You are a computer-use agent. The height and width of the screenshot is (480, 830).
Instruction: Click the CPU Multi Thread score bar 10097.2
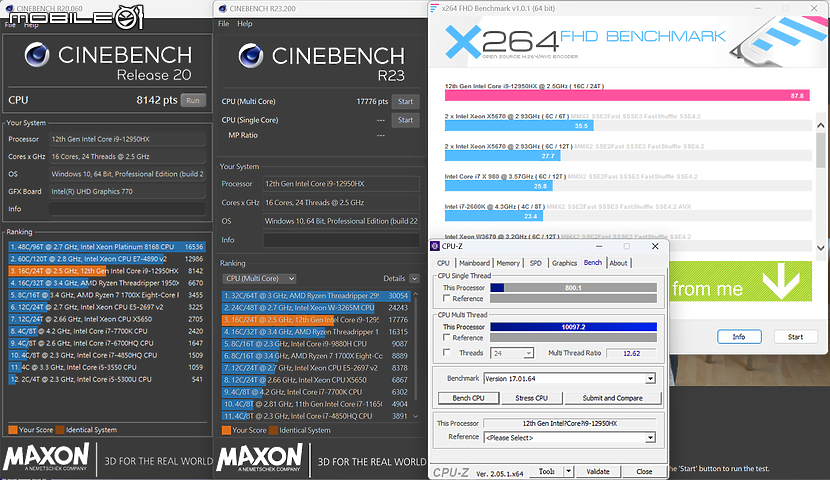573,327
